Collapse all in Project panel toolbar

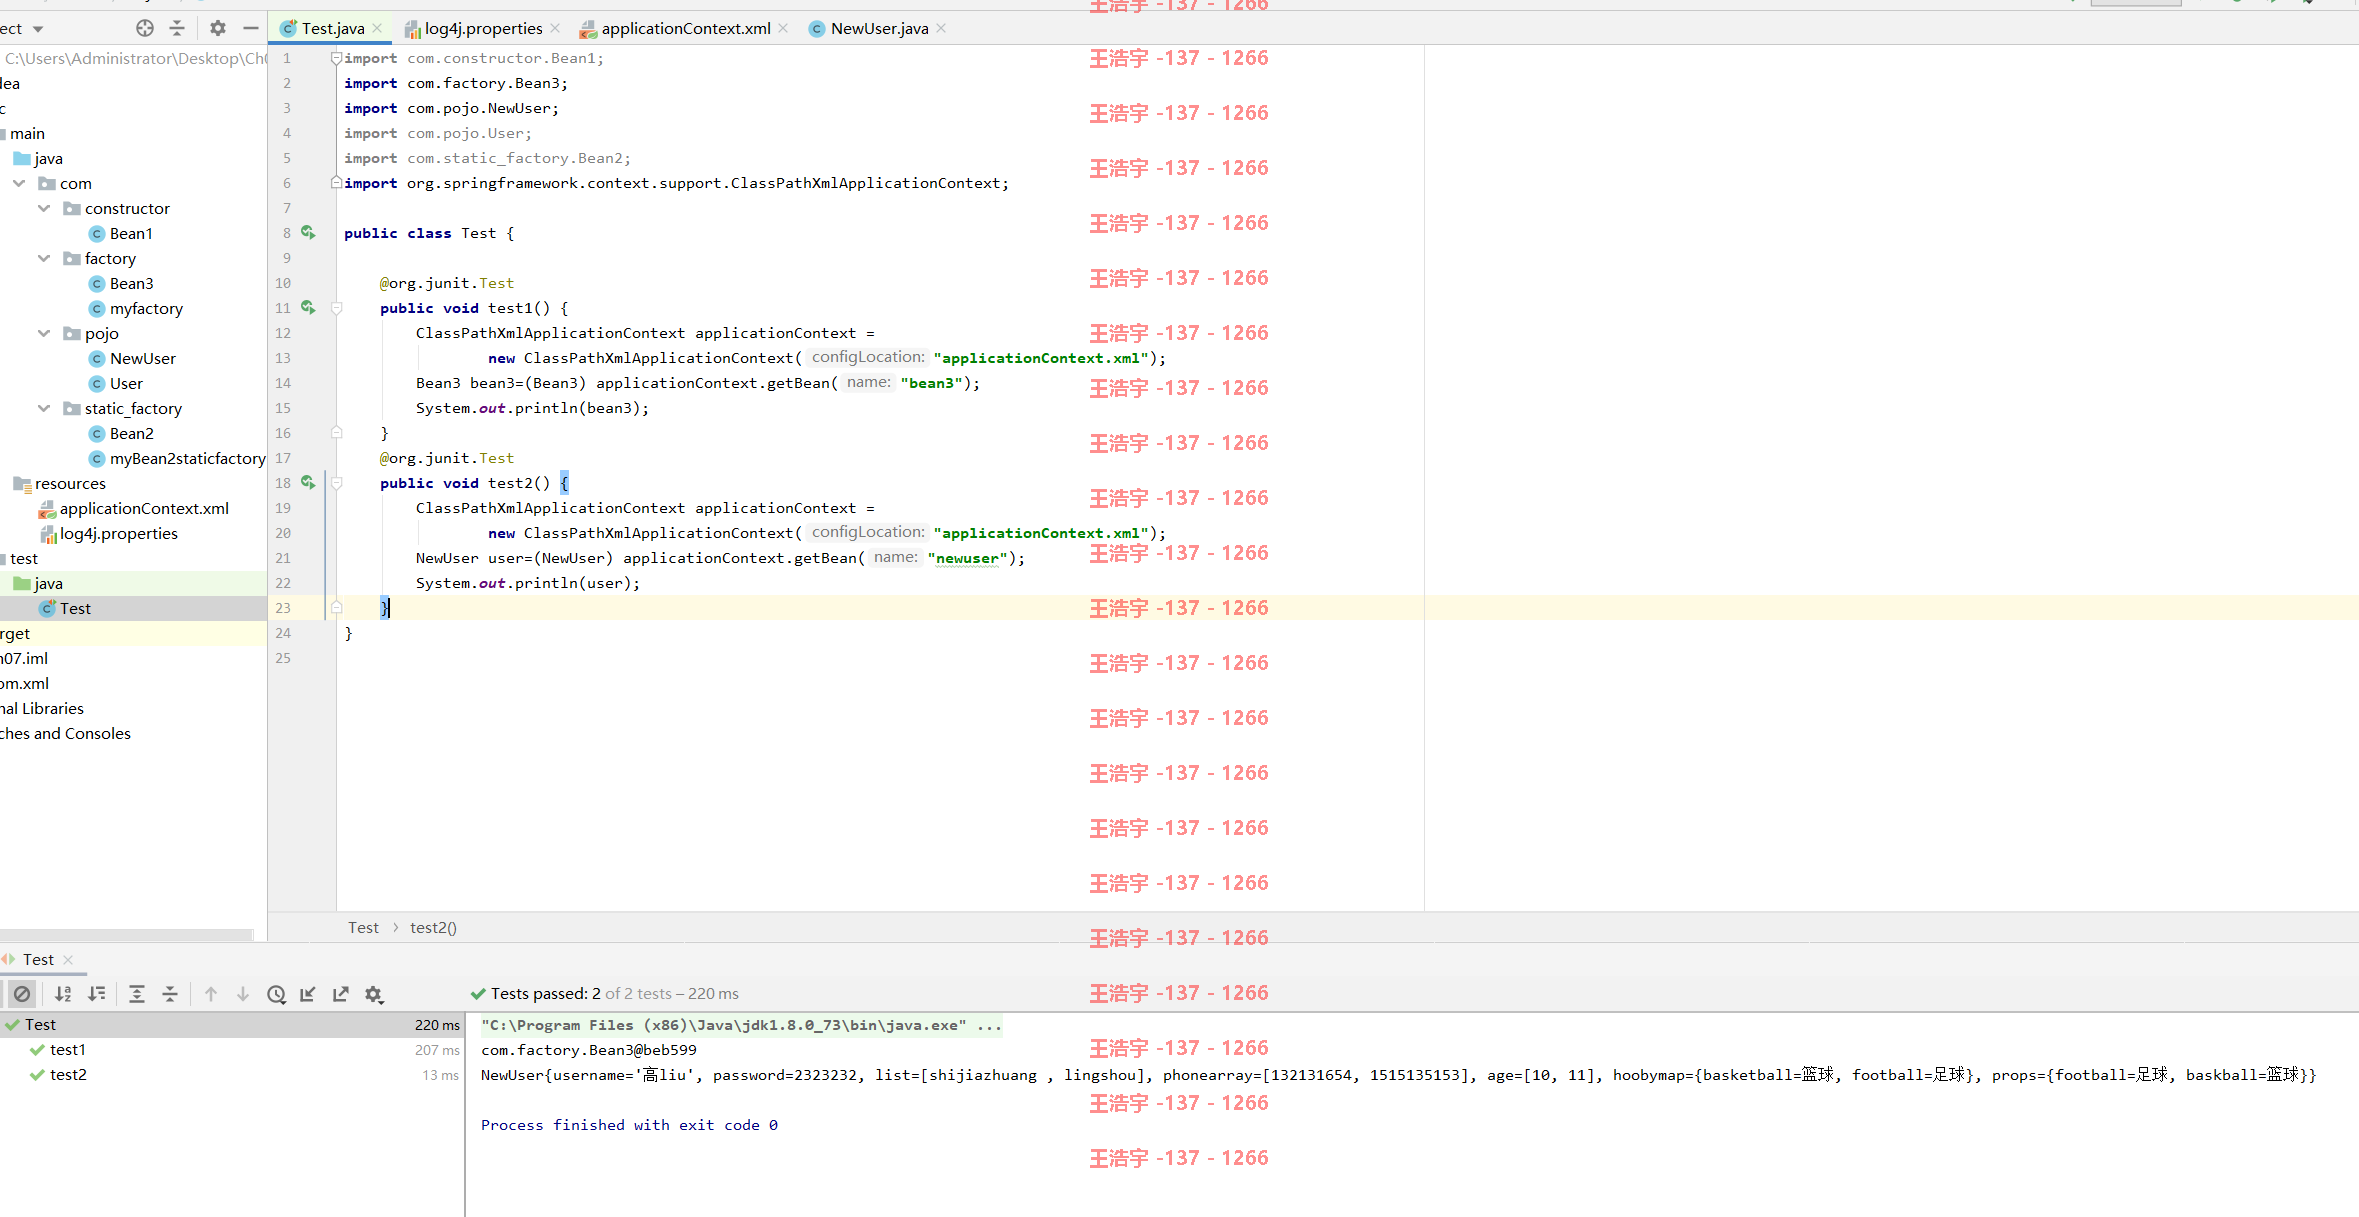177,28
